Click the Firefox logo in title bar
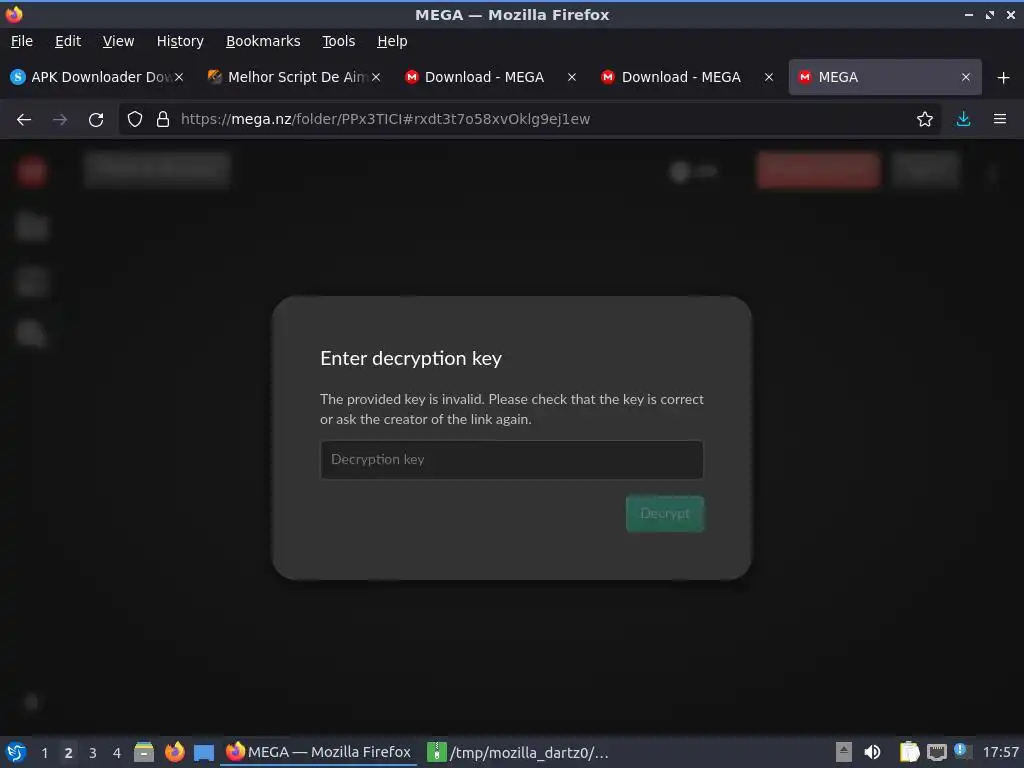The width and height of the screenshot is (1024, 768). 14,14
